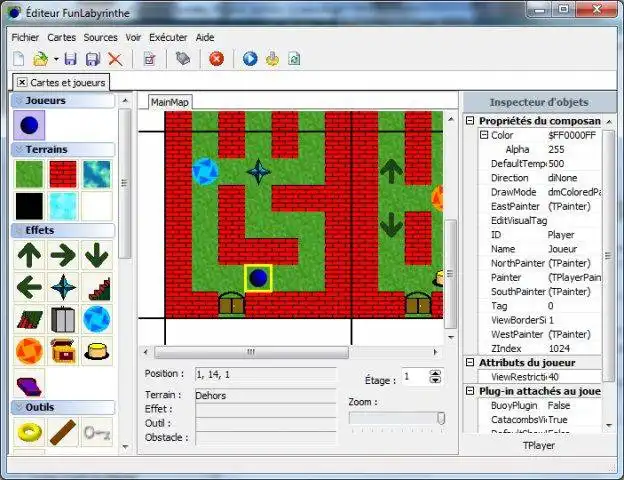The height and width of the screenshot is (480, 624).
Task: Collapse Propriétés du composant section
Action: pyautogui.click(x=470, y=120)
